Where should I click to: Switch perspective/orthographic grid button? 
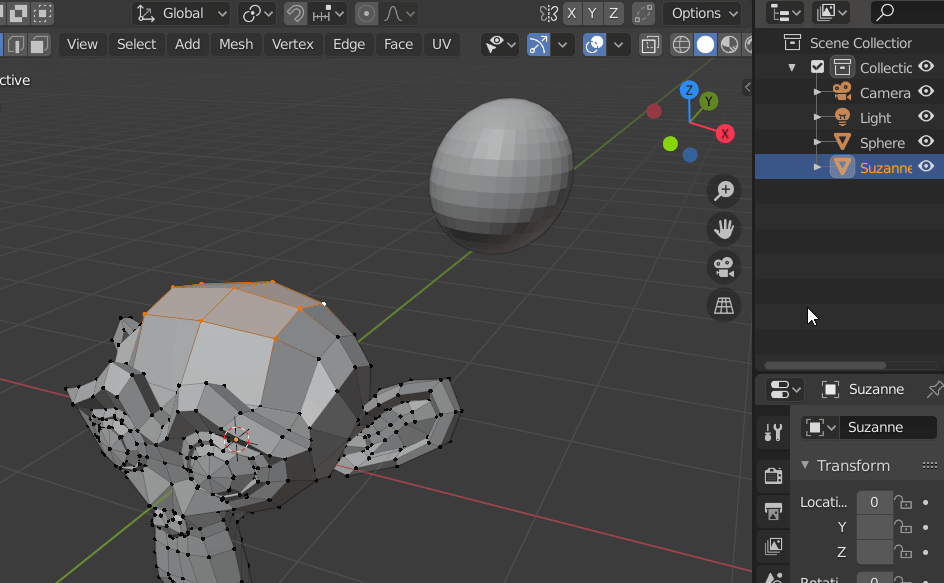pyautogui.click(x=724, y=306)
